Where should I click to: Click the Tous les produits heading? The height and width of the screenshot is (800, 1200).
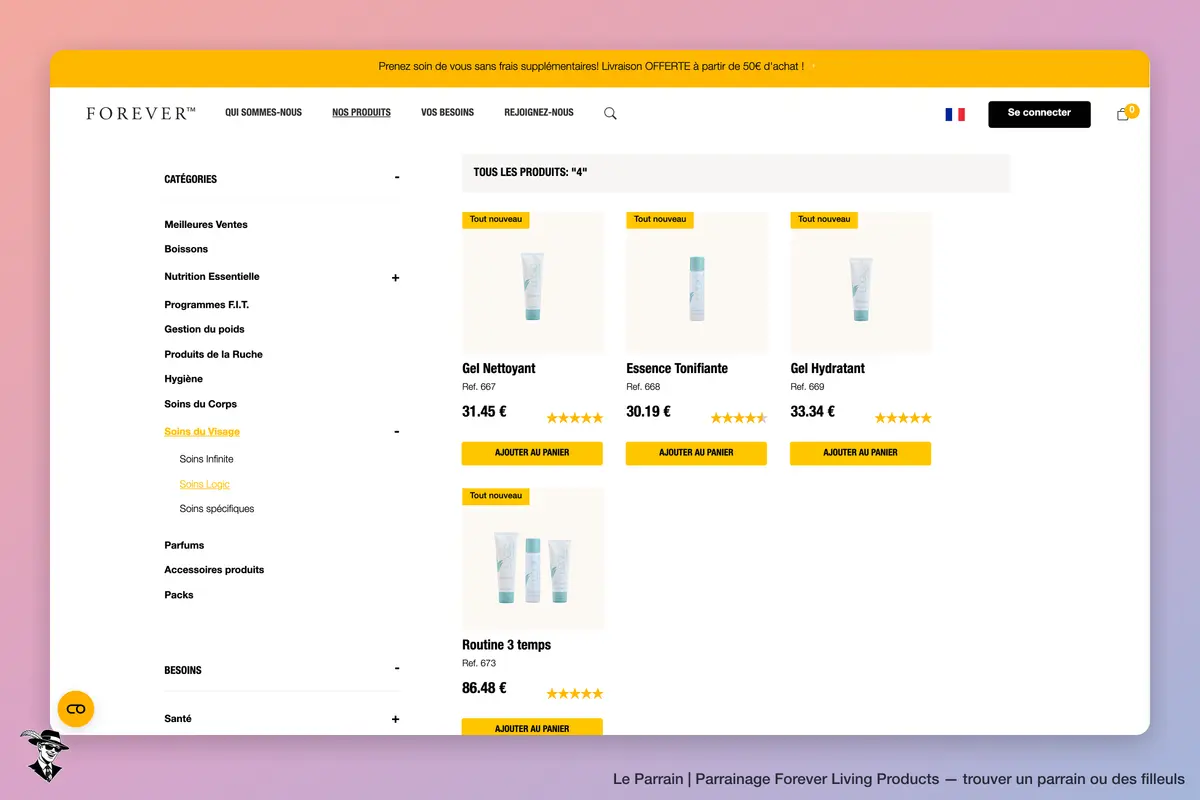click(x=530, y=173)
